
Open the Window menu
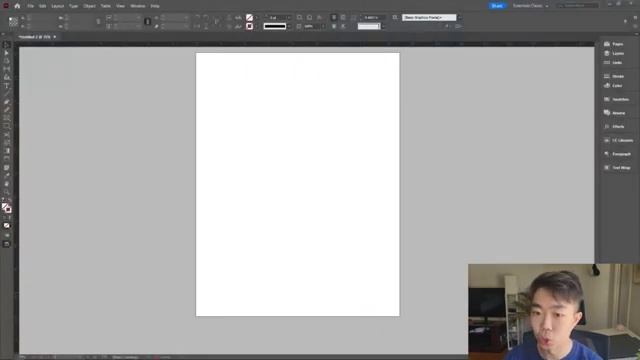(x=138, y=6)
